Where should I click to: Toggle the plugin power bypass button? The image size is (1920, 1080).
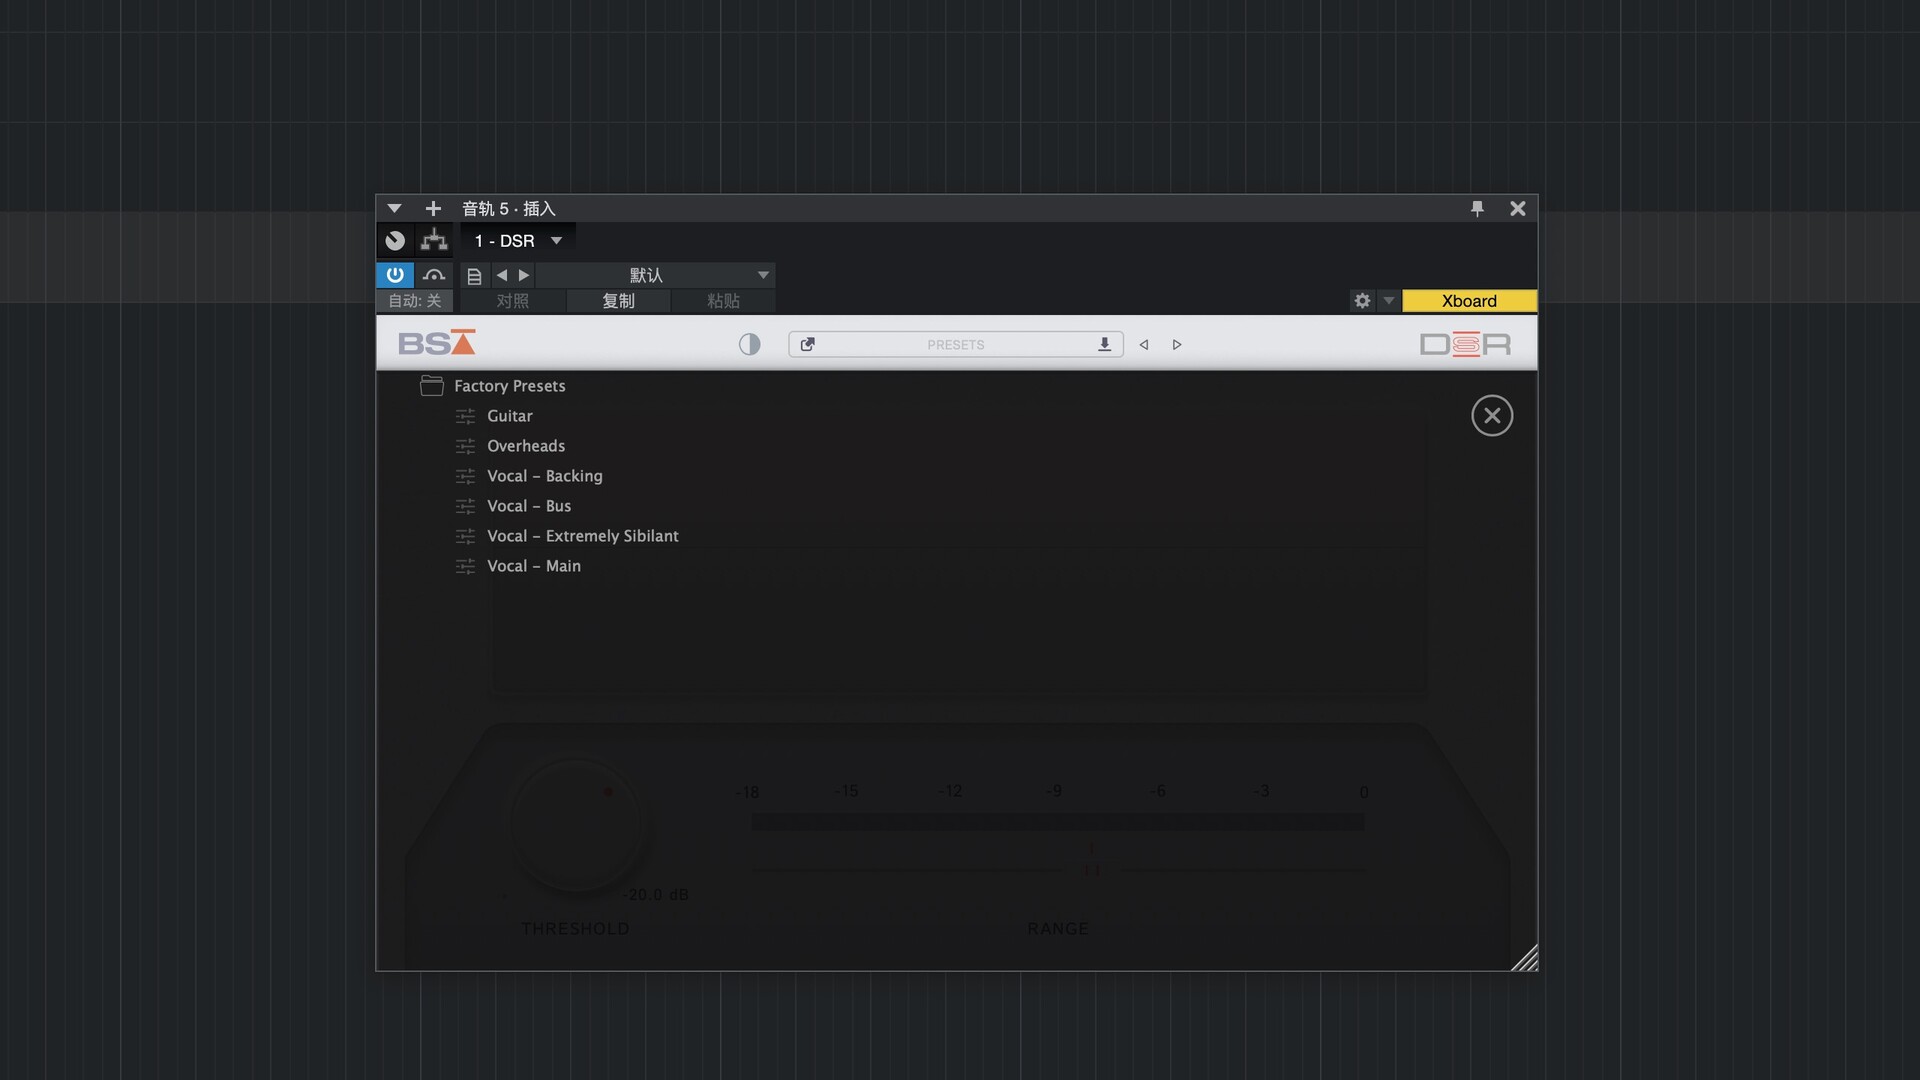(395, 275)
